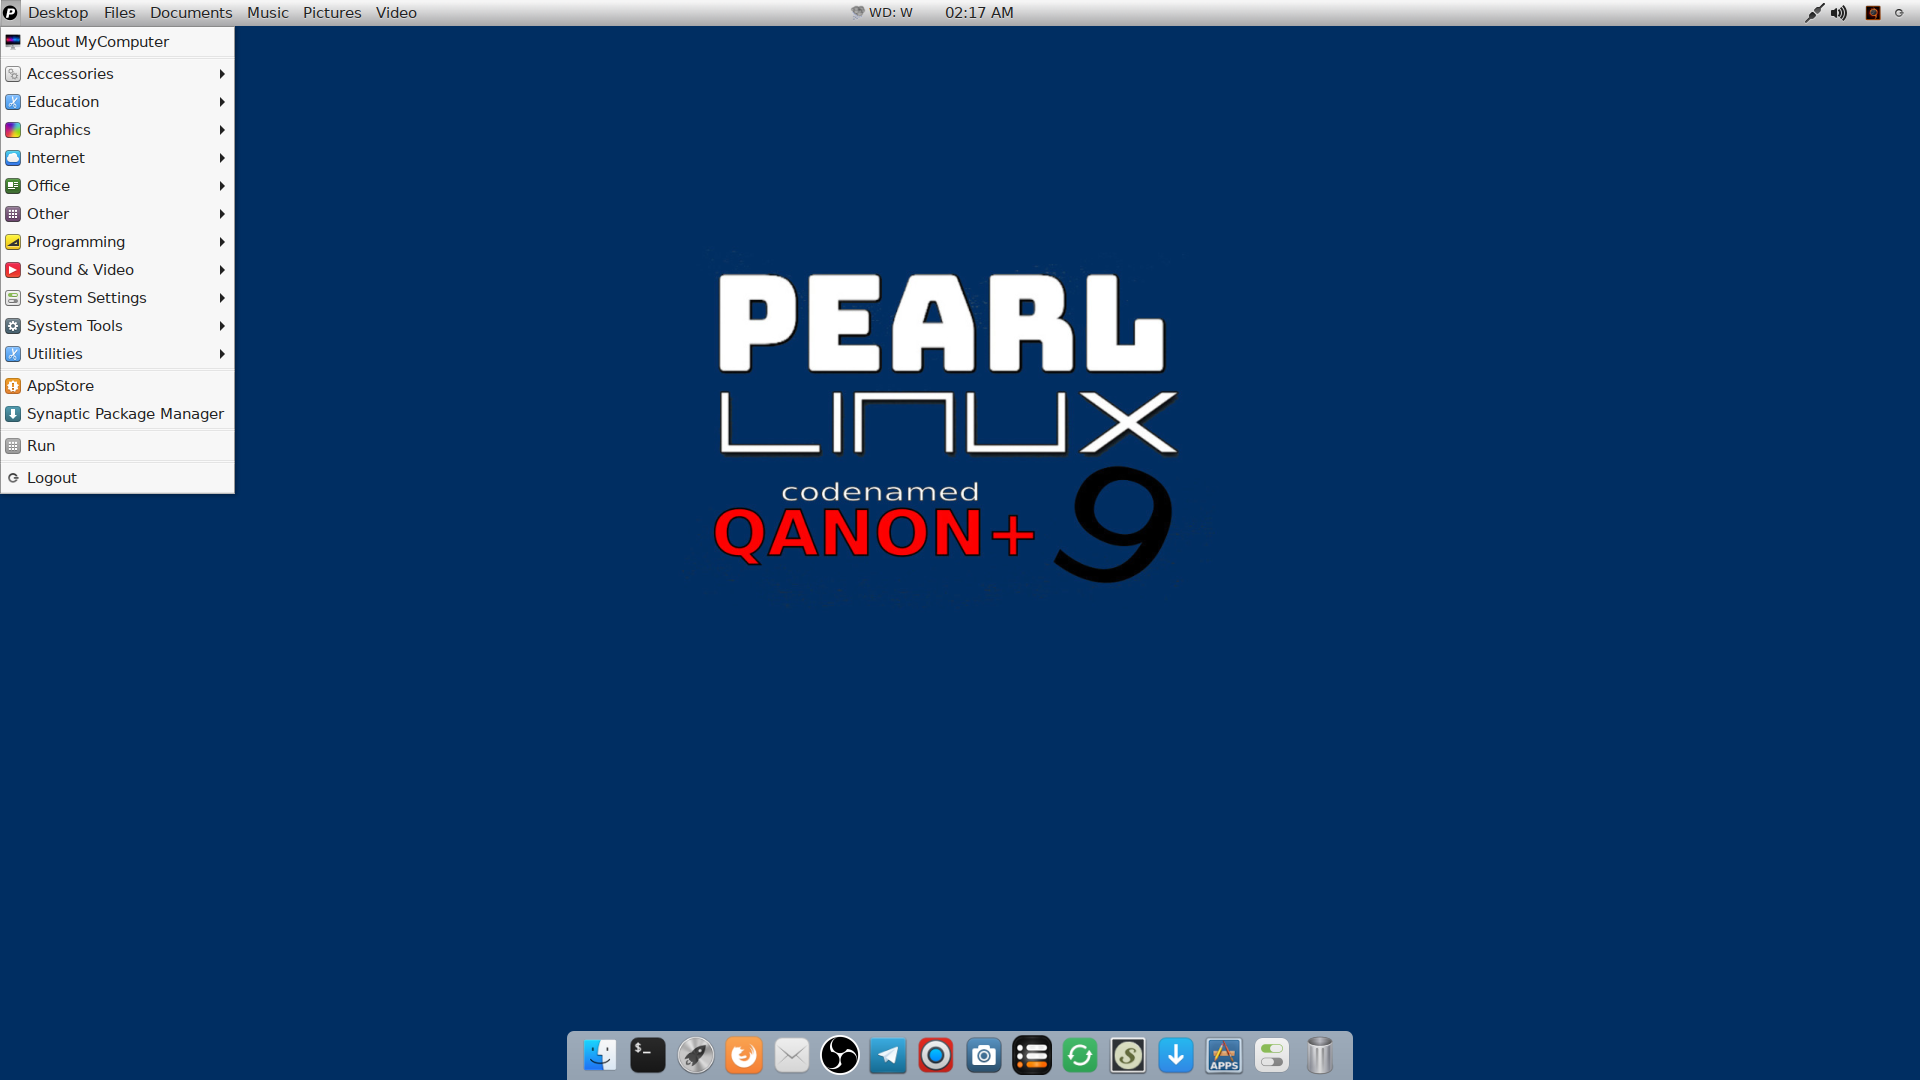The image size is (1920, 1080).
Task: Open the blue download arrow dock icon
Action: (x=1176, y=1055)
